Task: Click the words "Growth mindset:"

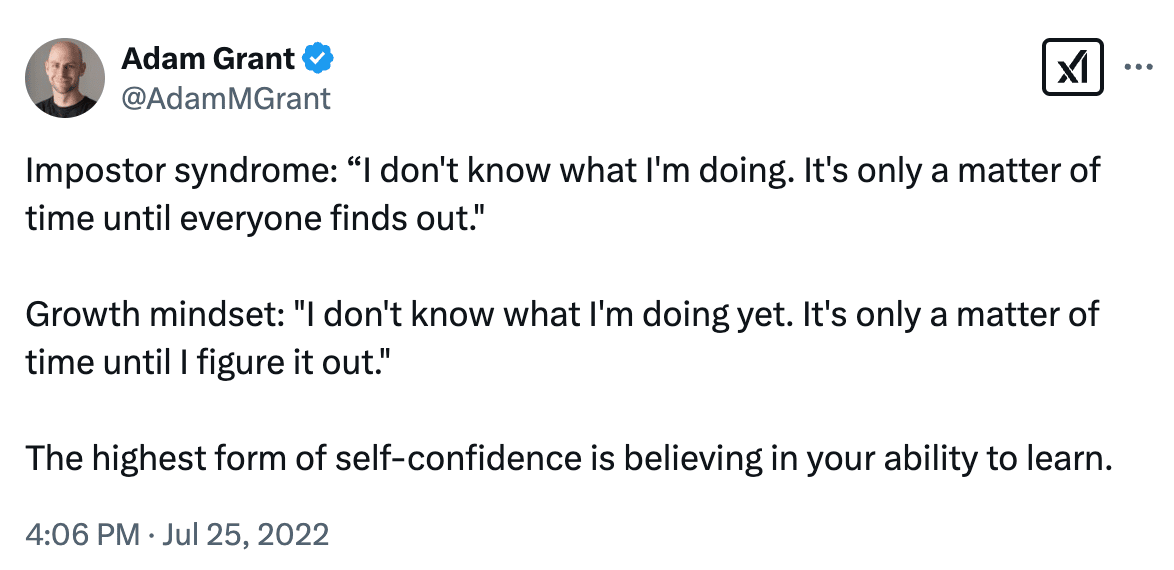Action: pos(154,315)
